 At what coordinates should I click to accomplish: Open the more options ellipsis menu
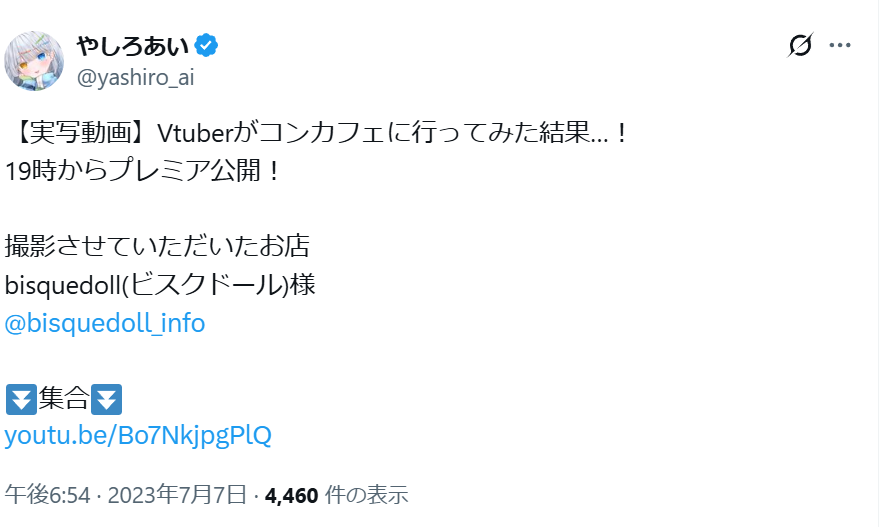coord(841,45)
